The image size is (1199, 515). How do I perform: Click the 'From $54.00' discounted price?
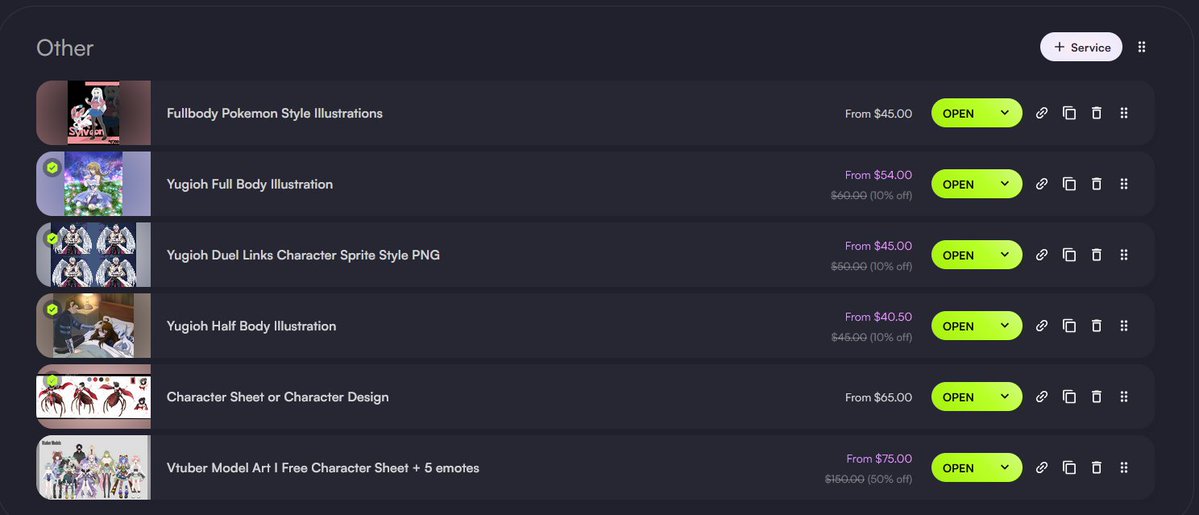click(879, 175)
